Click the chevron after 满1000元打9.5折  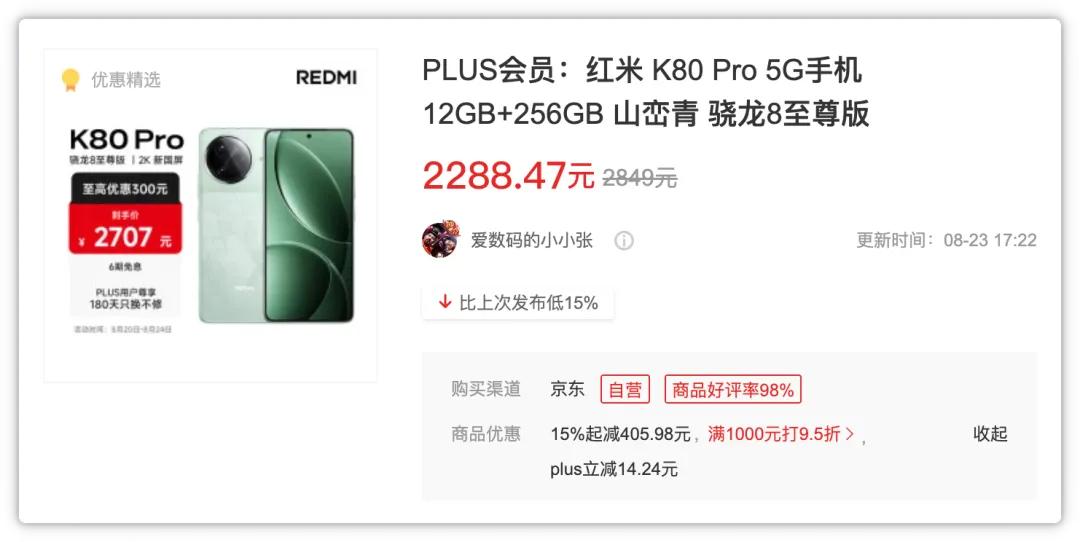tap(850, 434)
